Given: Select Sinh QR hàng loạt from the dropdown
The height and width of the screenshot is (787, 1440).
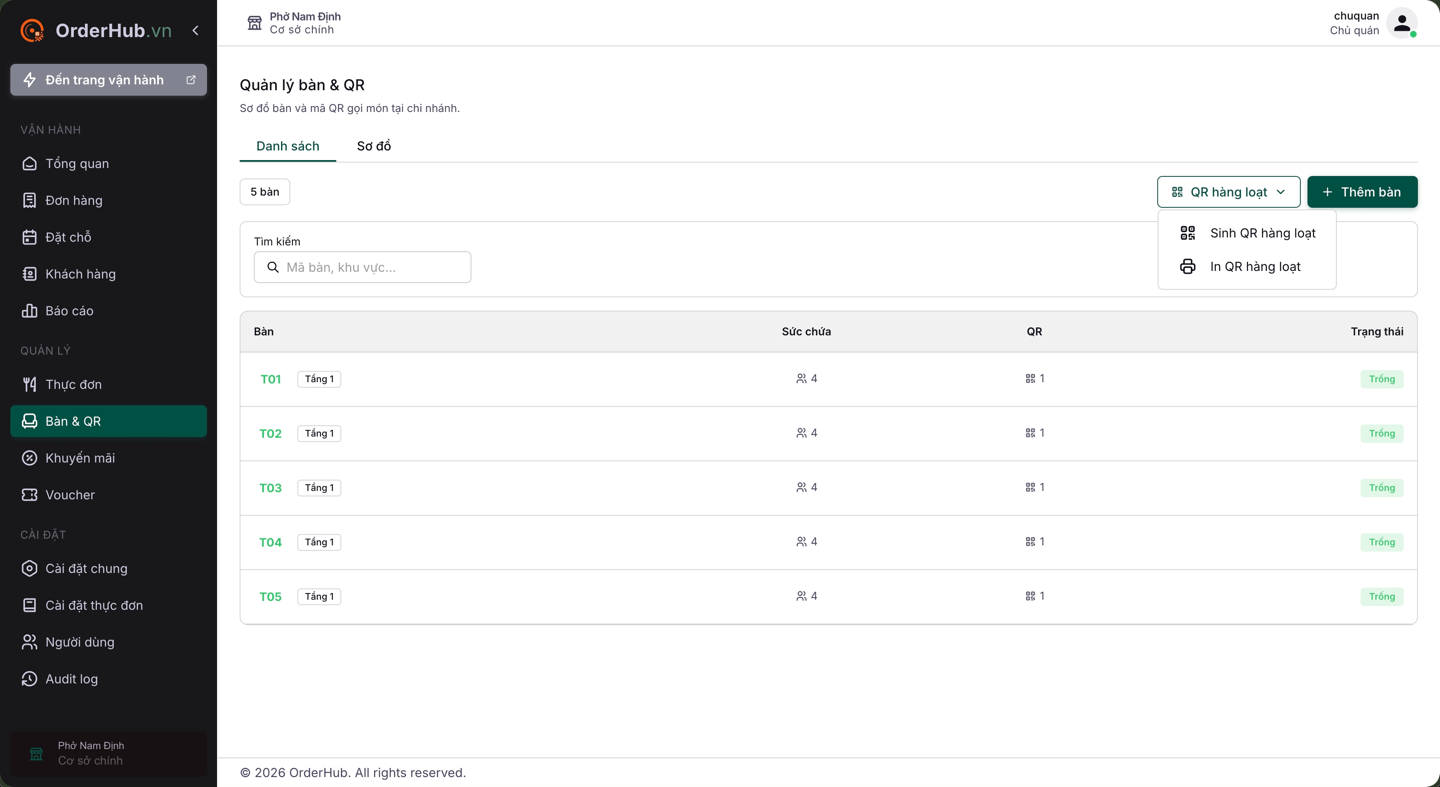Looking at the screenshot, I should [x=1247, y=233].
